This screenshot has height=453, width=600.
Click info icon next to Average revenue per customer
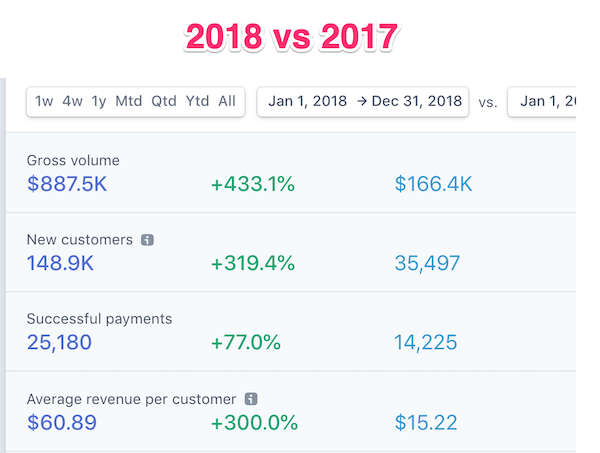click(251, 398)
